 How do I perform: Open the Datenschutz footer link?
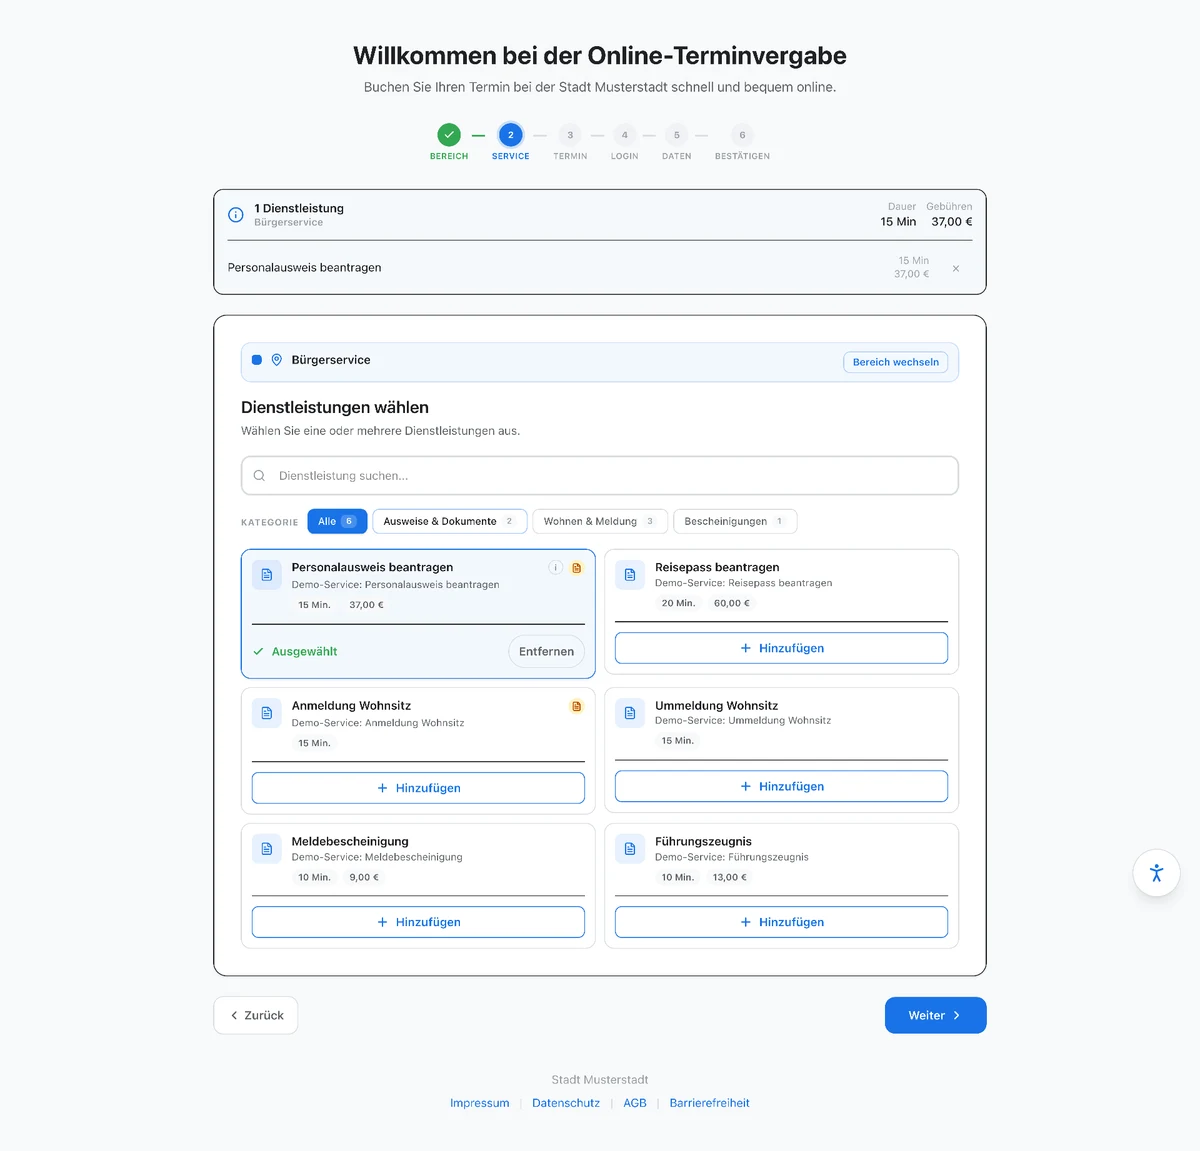566,1103
